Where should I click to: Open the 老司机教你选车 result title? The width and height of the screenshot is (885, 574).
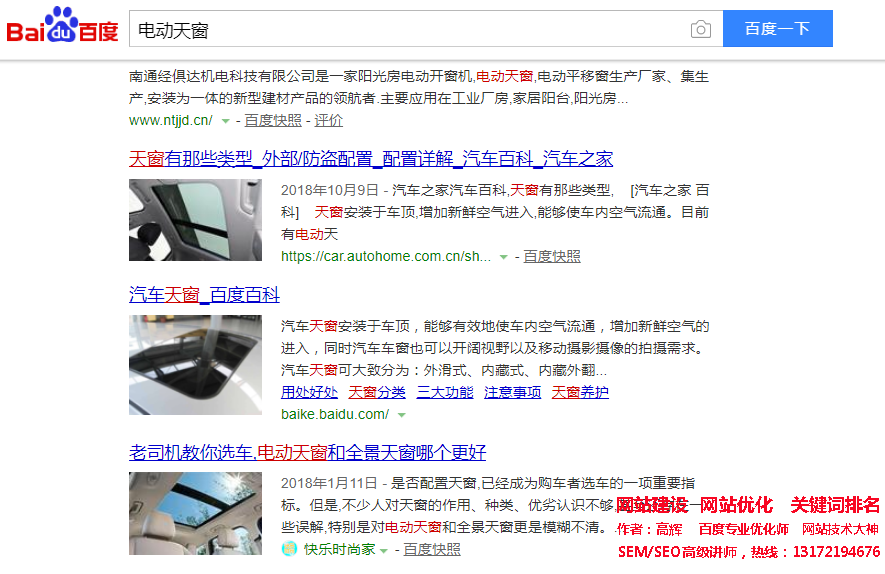click(308, 452)
